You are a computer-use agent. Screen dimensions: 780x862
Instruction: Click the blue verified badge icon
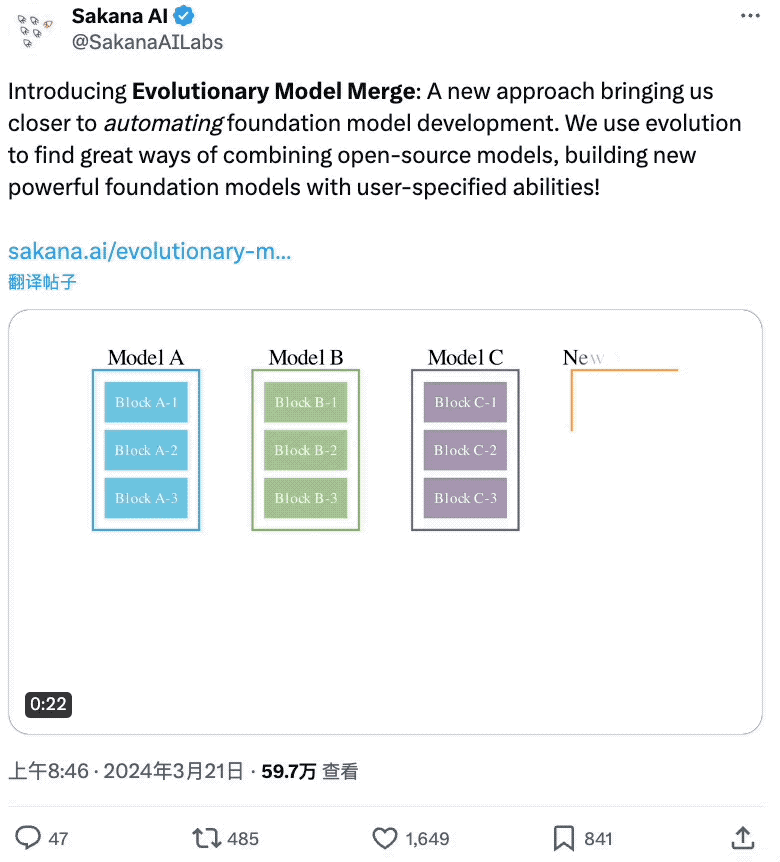point(184,16)
